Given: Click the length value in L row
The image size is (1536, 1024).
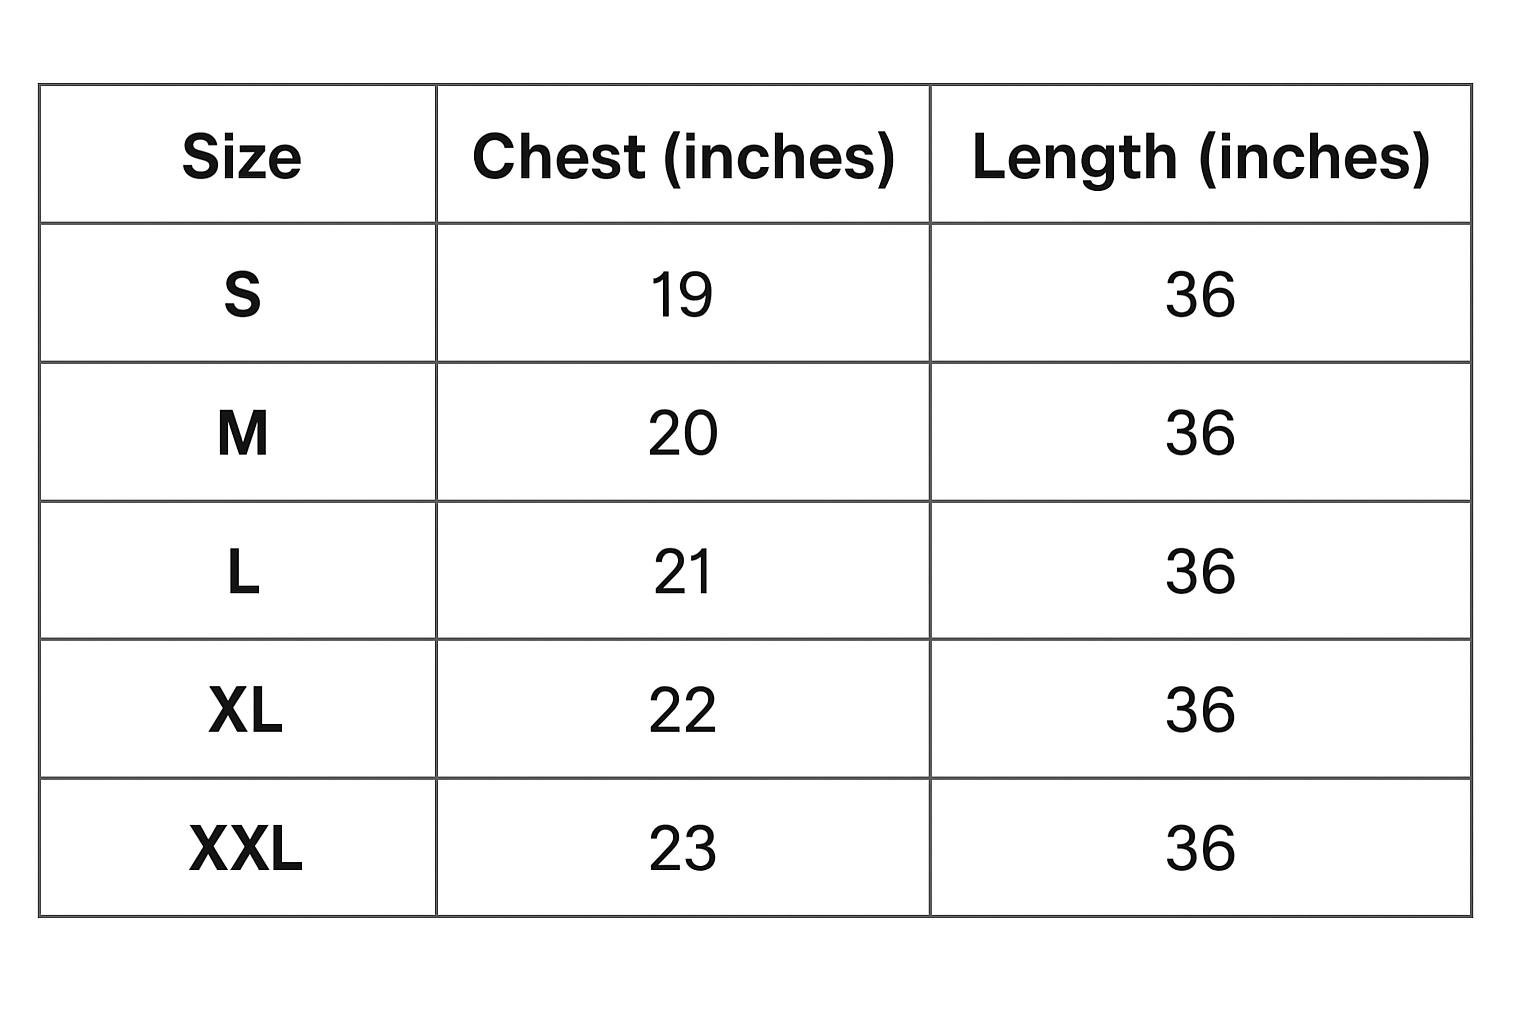Looking at the screenshot, I should point(1200,572).
